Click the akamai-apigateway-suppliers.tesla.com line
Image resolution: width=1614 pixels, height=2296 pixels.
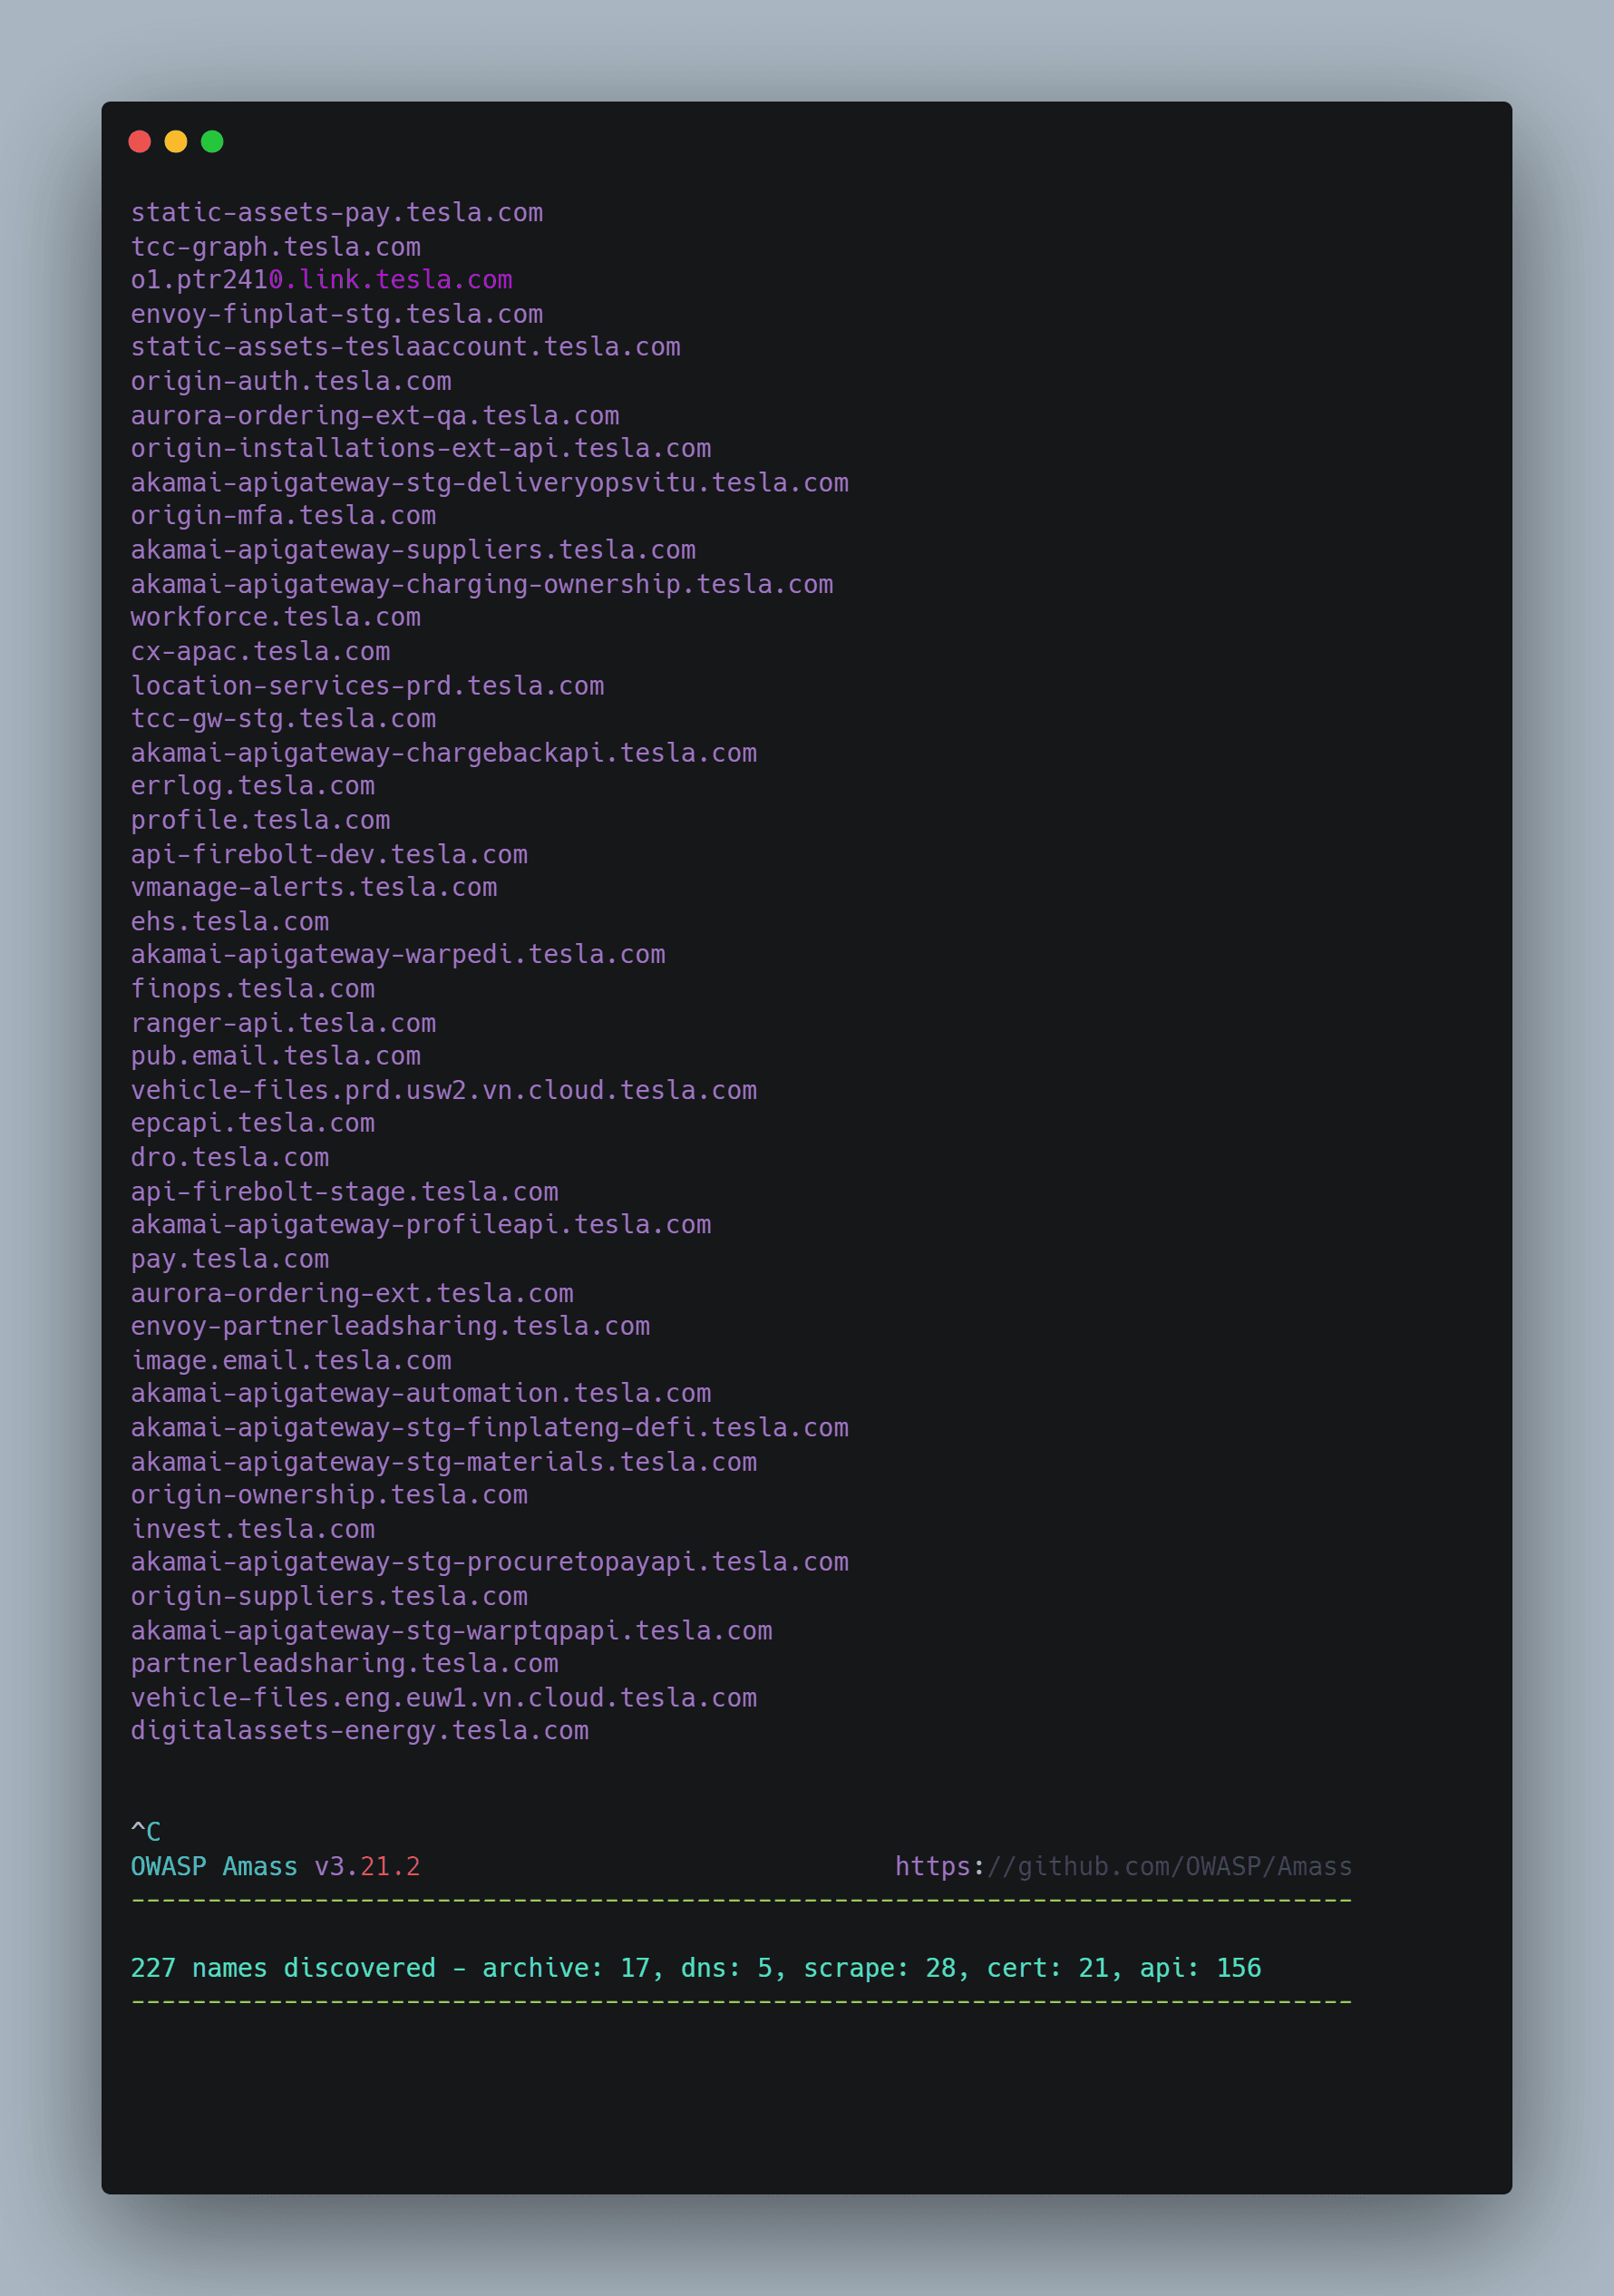click(413, 550)
